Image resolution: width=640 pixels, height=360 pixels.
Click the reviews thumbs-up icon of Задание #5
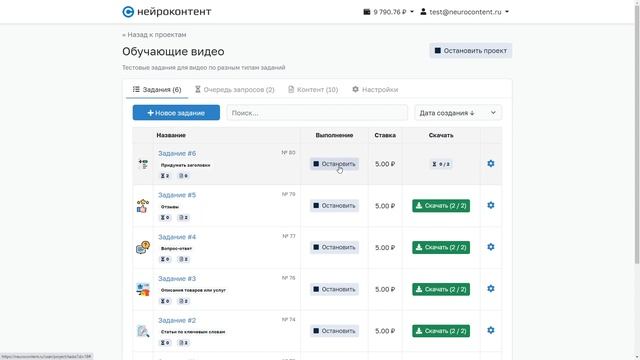pos(143,206)
